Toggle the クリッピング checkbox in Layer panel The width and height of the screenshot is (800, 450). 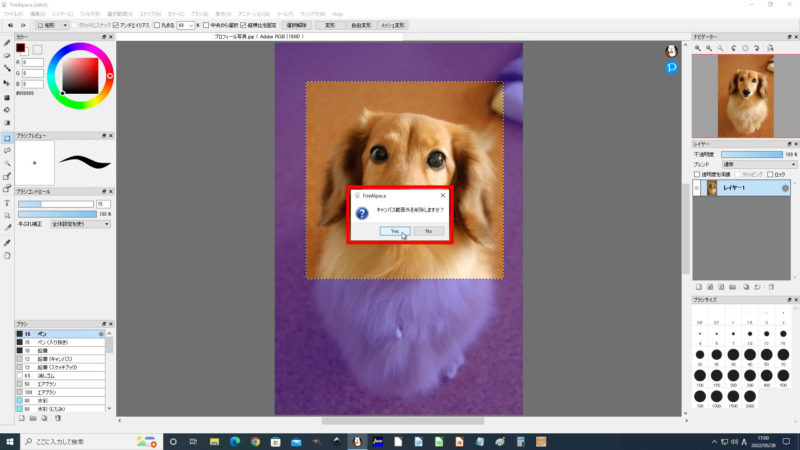(738, 174)
